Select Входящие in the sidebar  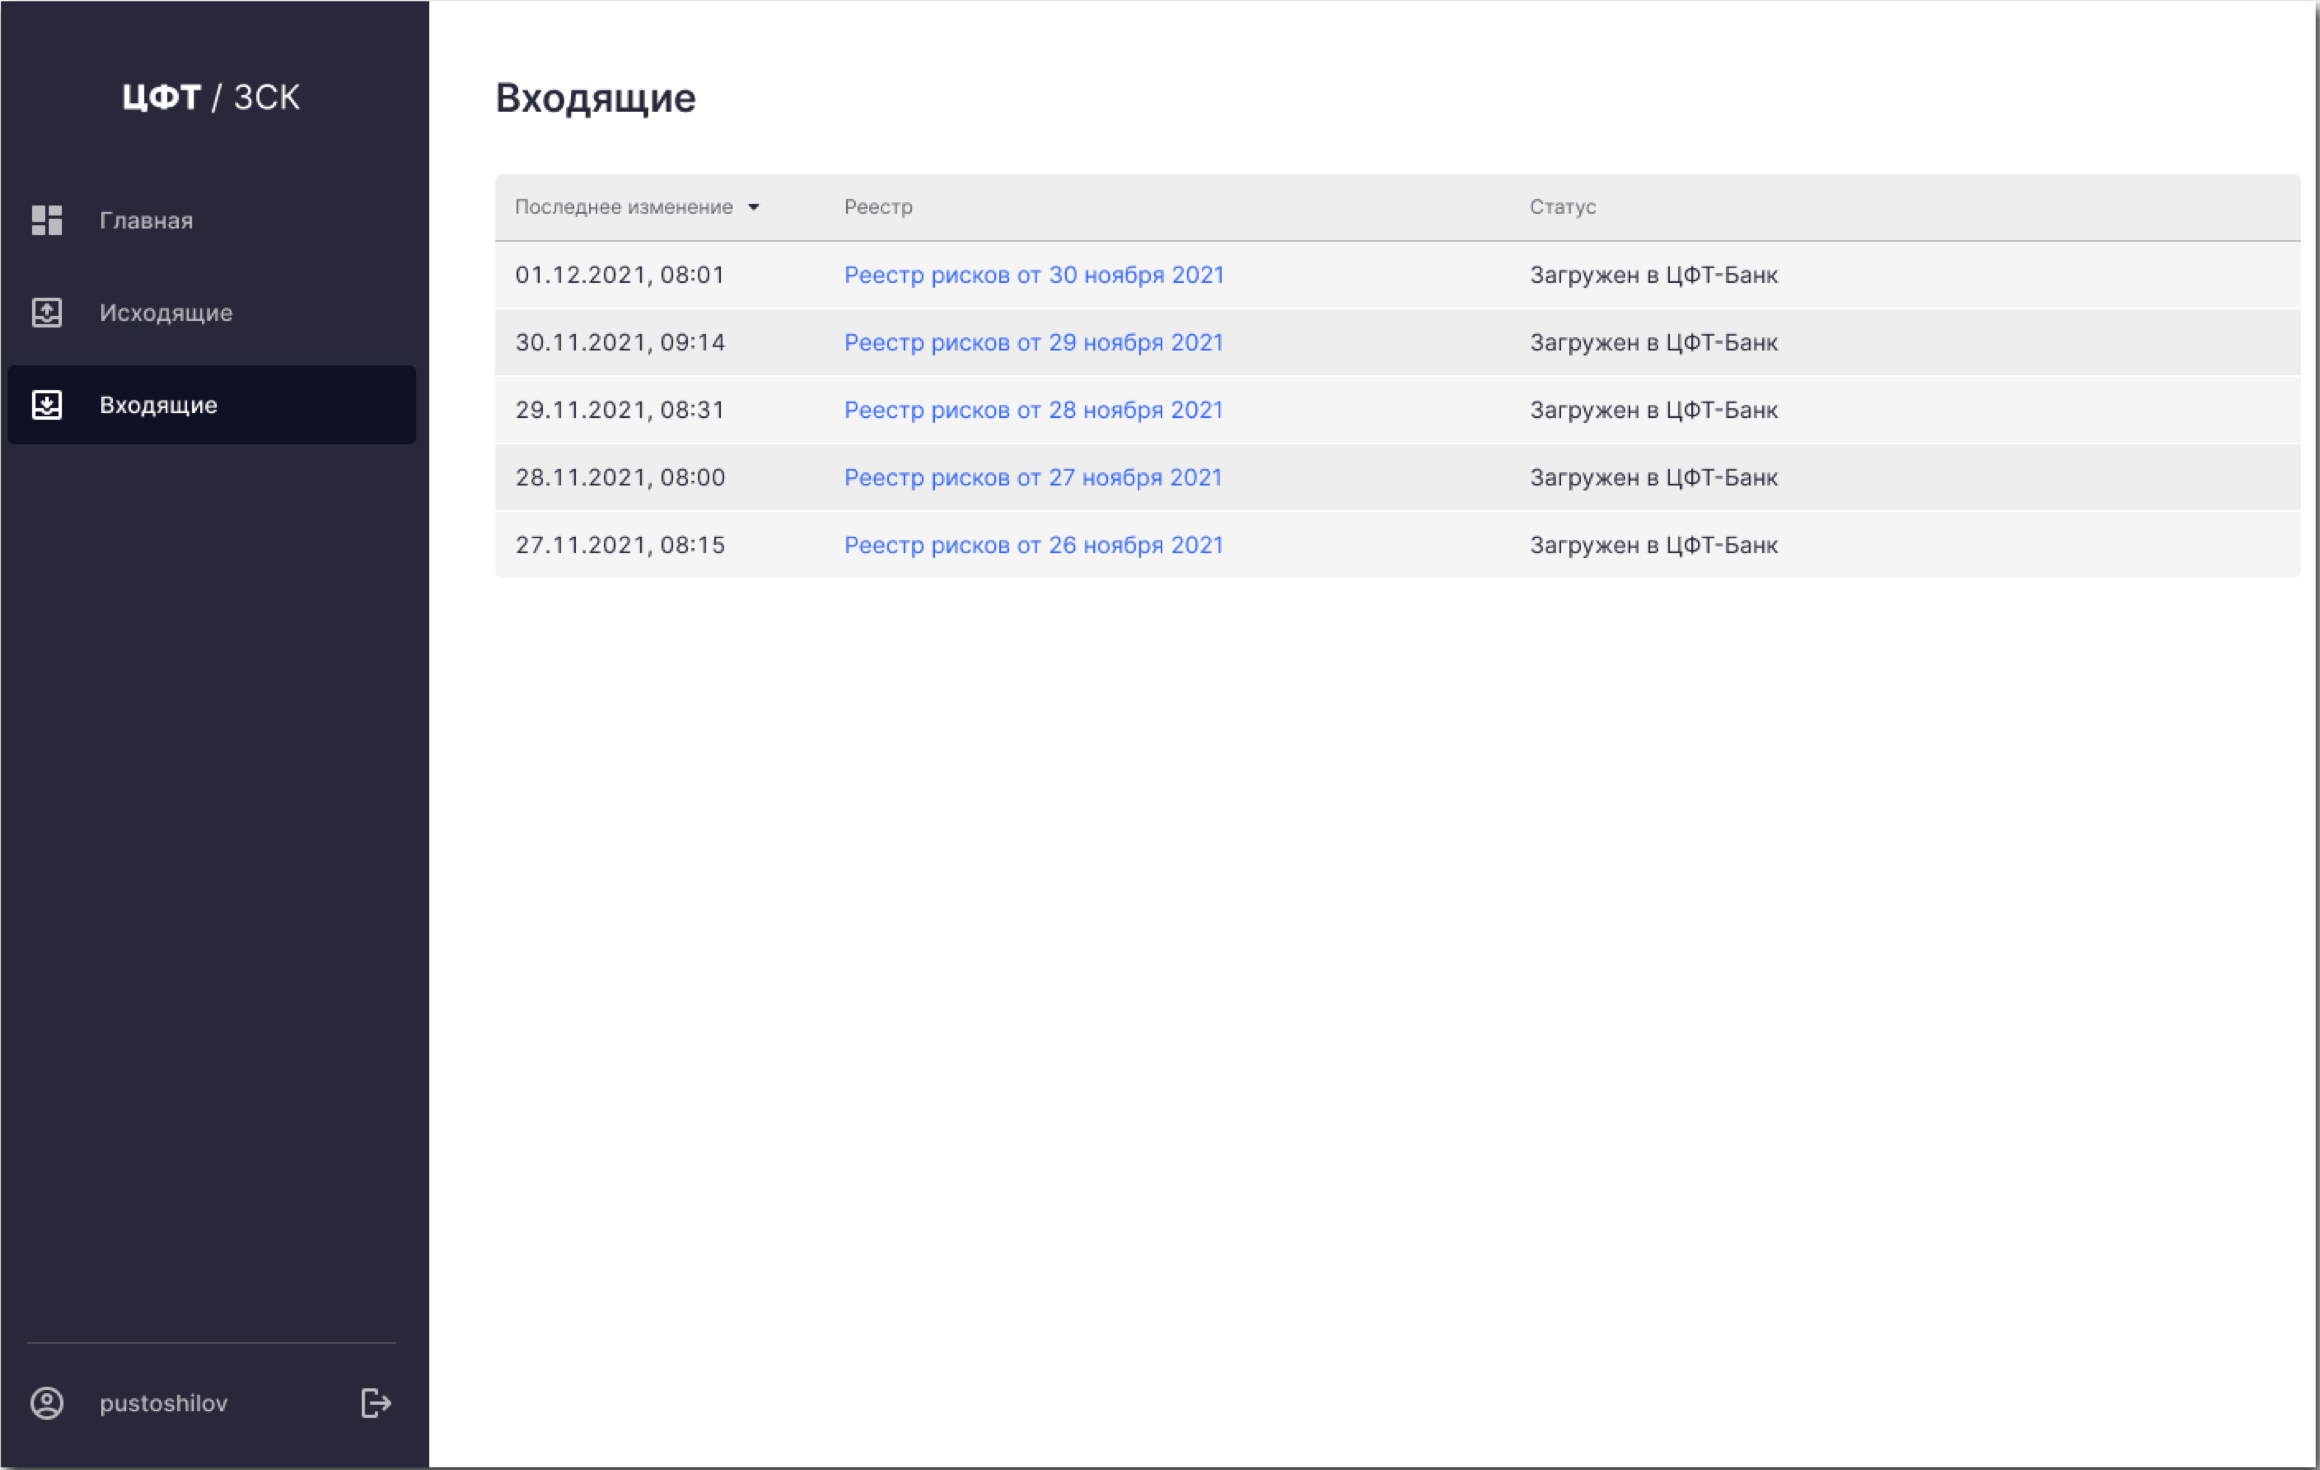tap(158, 405)
